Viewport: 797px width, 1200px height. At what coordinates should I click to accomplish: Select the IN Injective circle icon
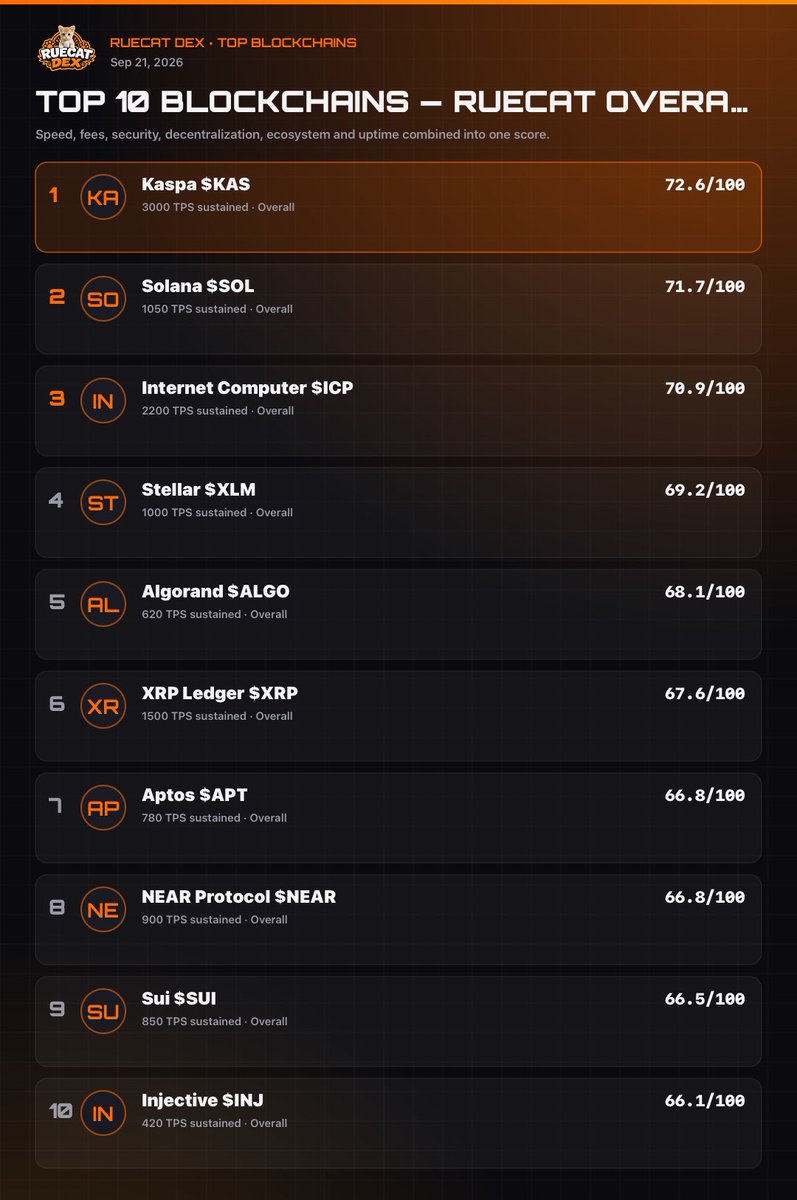(103, 1113)
